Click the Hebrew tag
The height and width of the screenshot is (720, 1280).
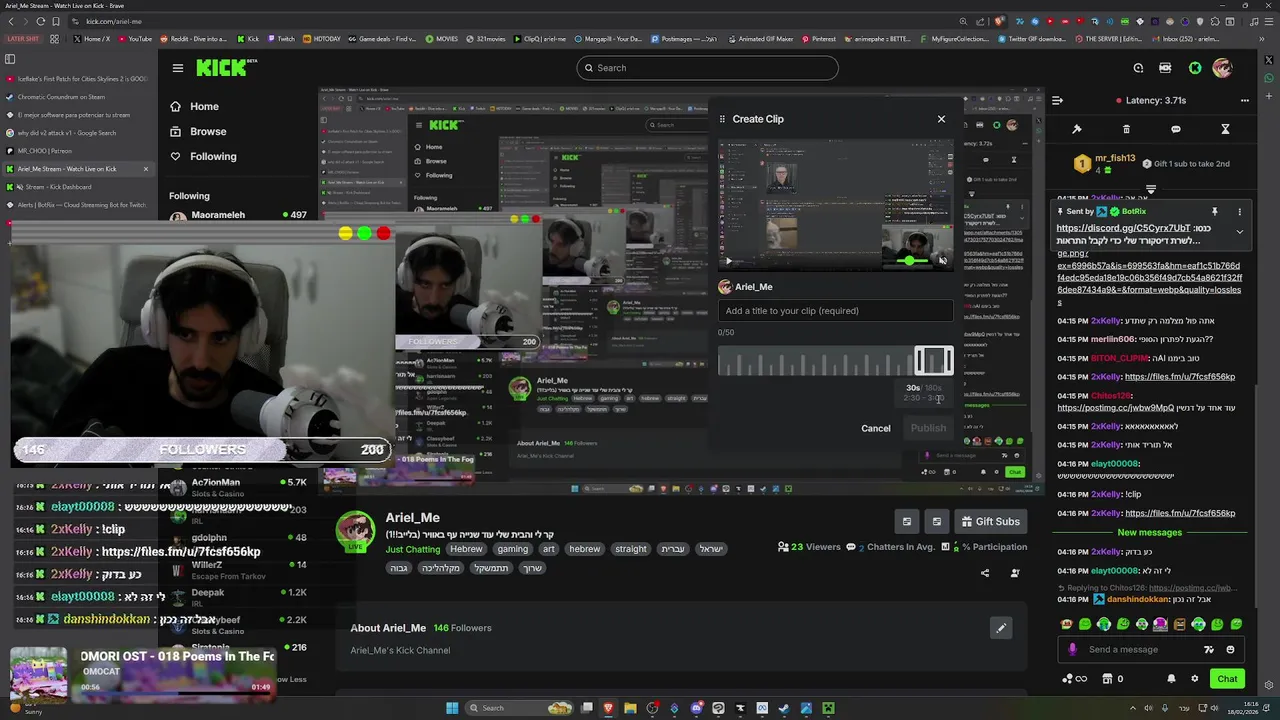[x=466, y=549]
